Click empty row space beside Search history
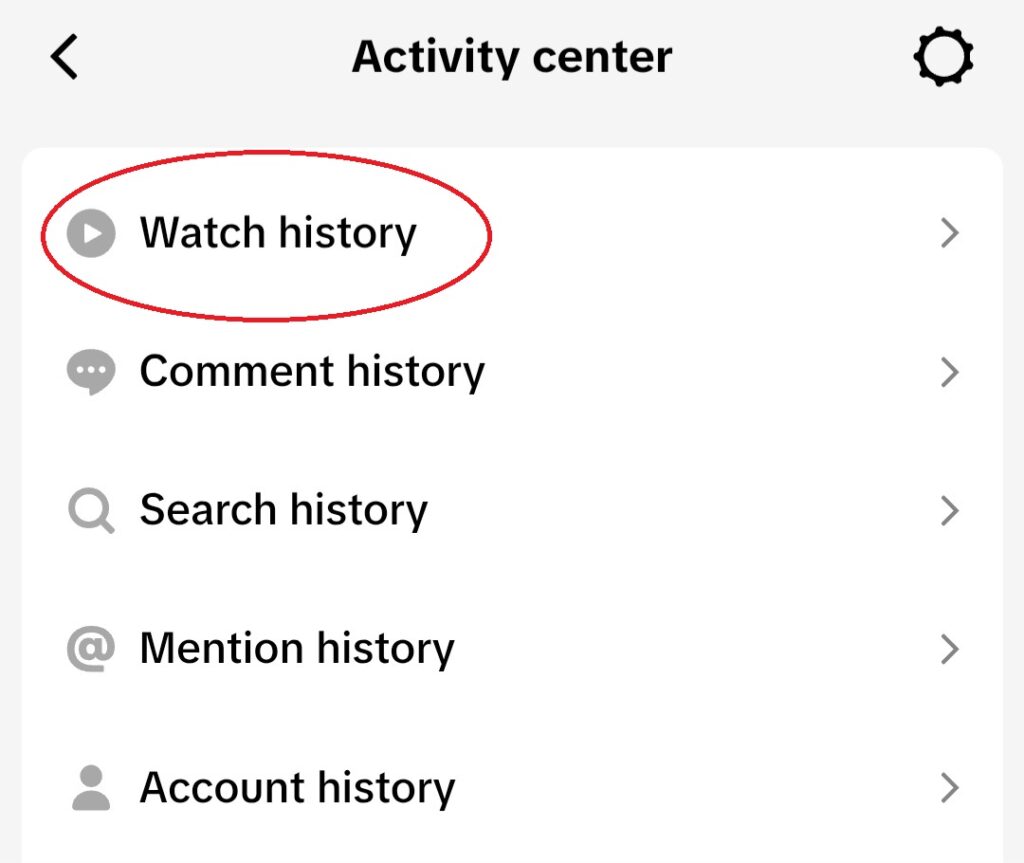The image size is (1024, 863). click(679, 510)
